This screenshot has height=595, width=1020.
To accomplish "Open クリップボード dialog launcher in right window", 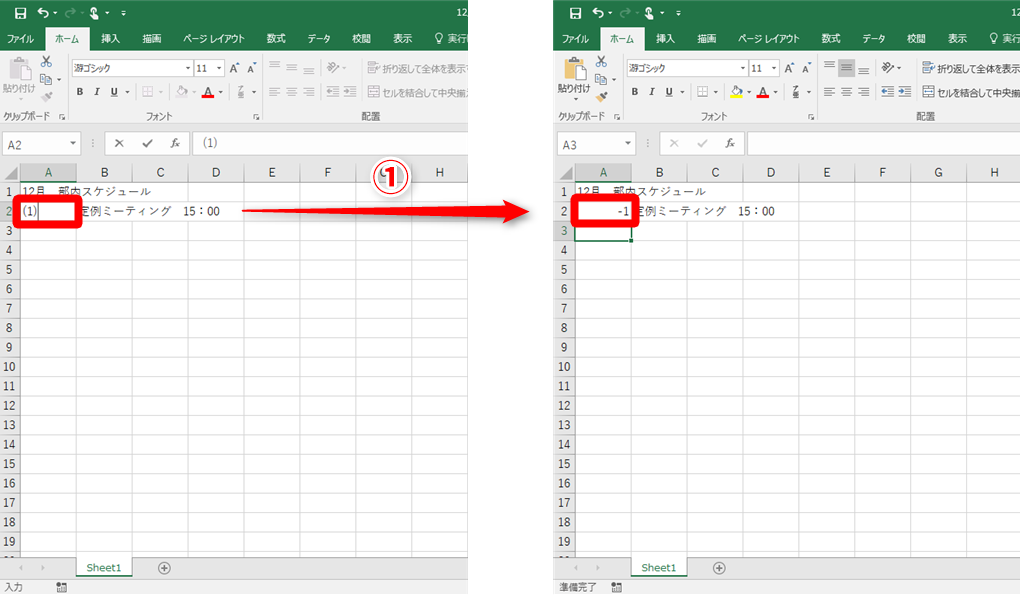I will [x=617, y=117].
